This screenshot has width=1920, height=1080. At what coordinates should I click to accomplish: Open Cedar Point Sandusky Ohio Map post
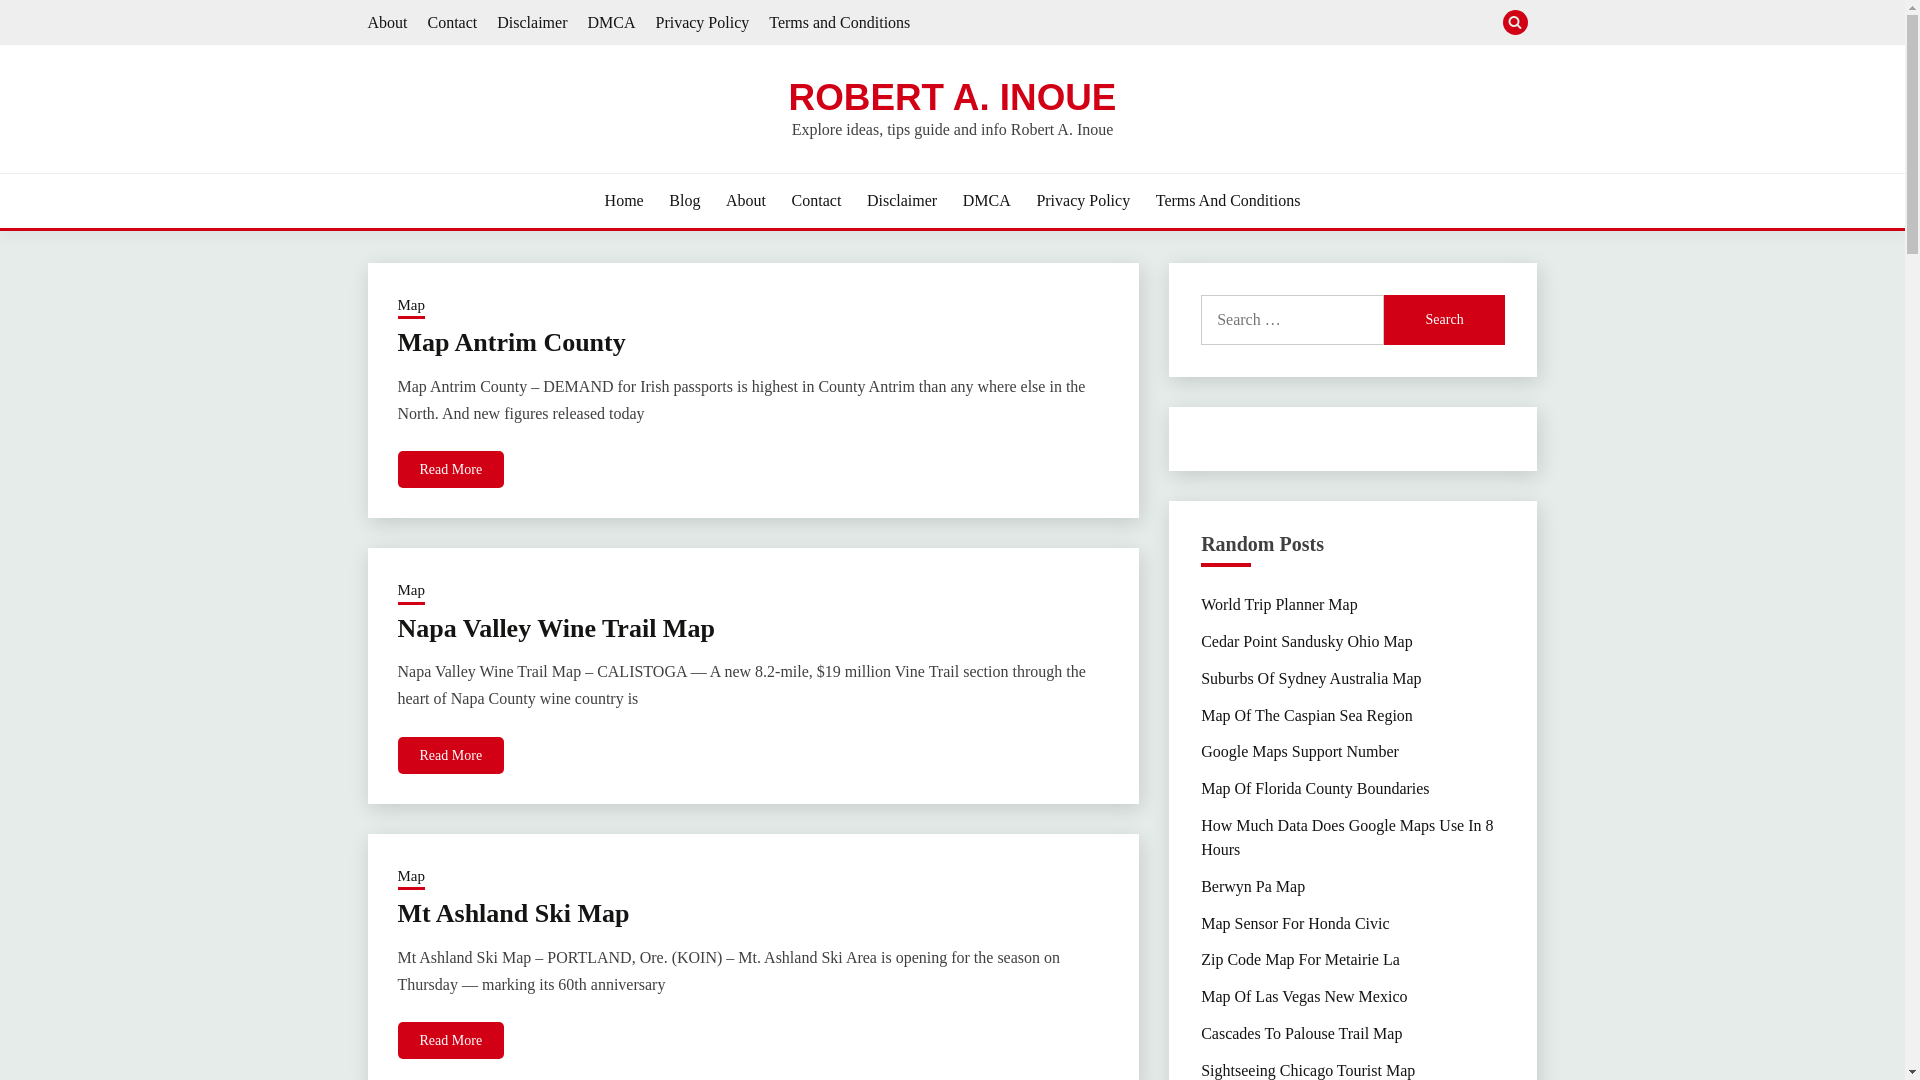[1306, 642]
